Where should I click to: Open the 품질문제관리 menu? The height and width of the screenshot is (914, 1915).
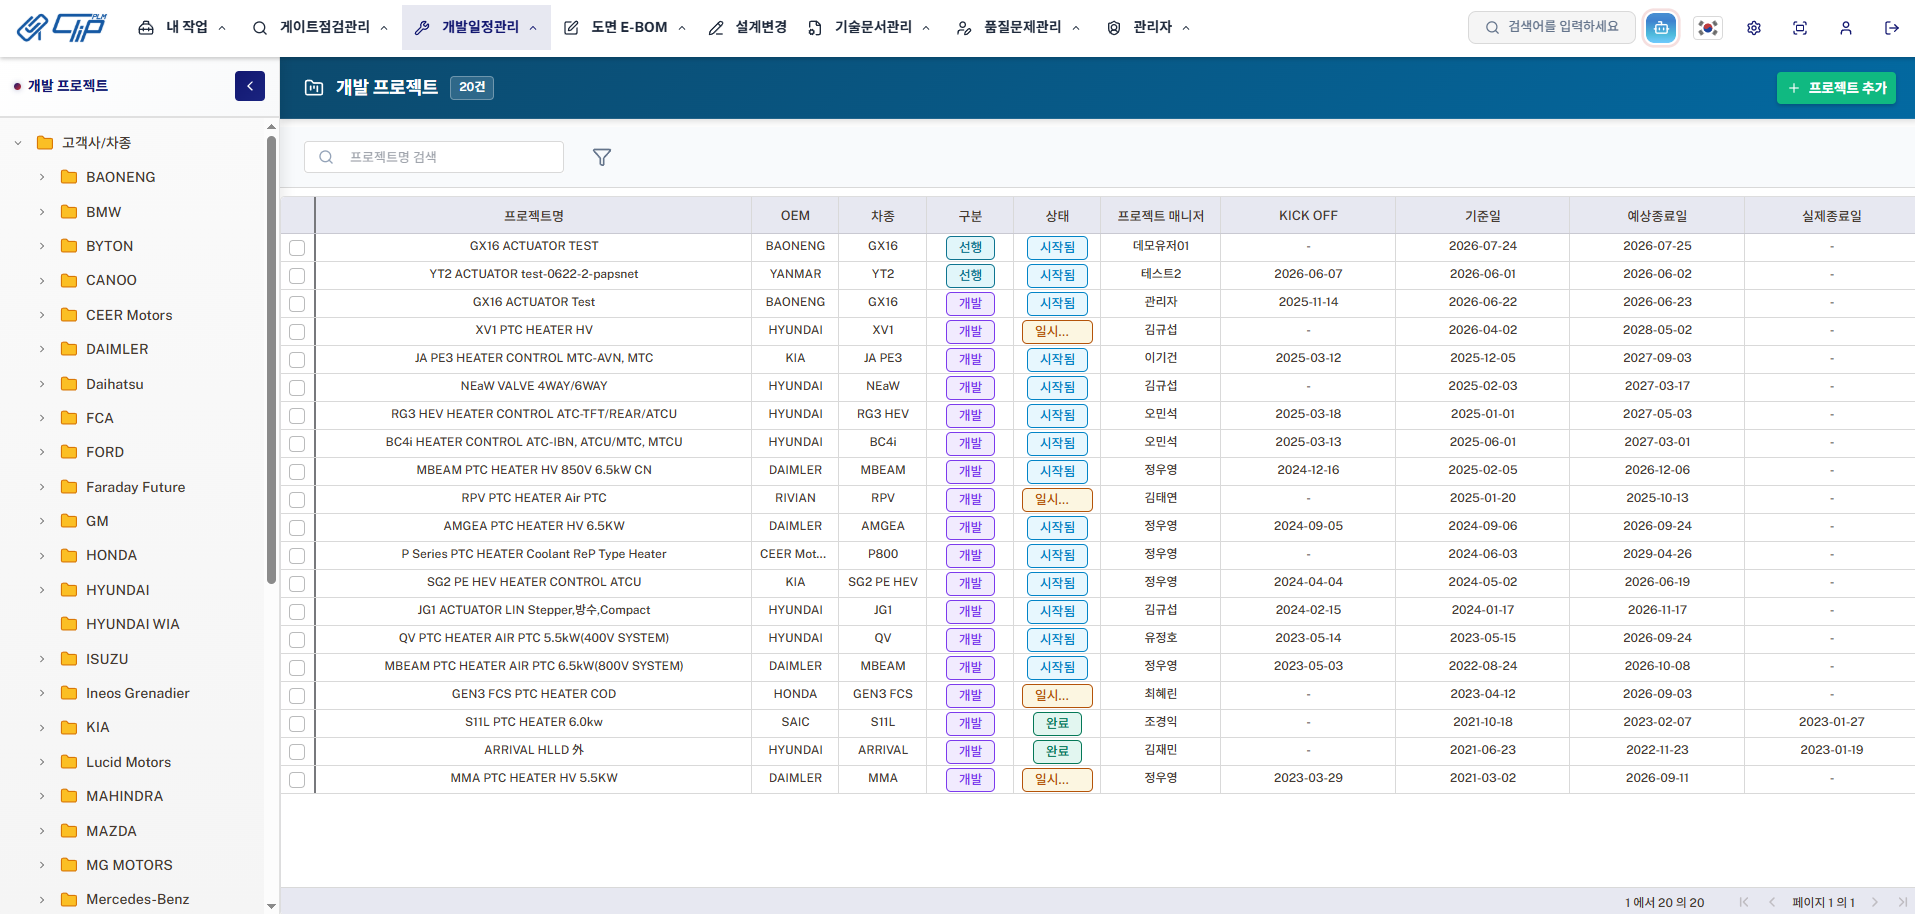click(x=1018, y=28)
